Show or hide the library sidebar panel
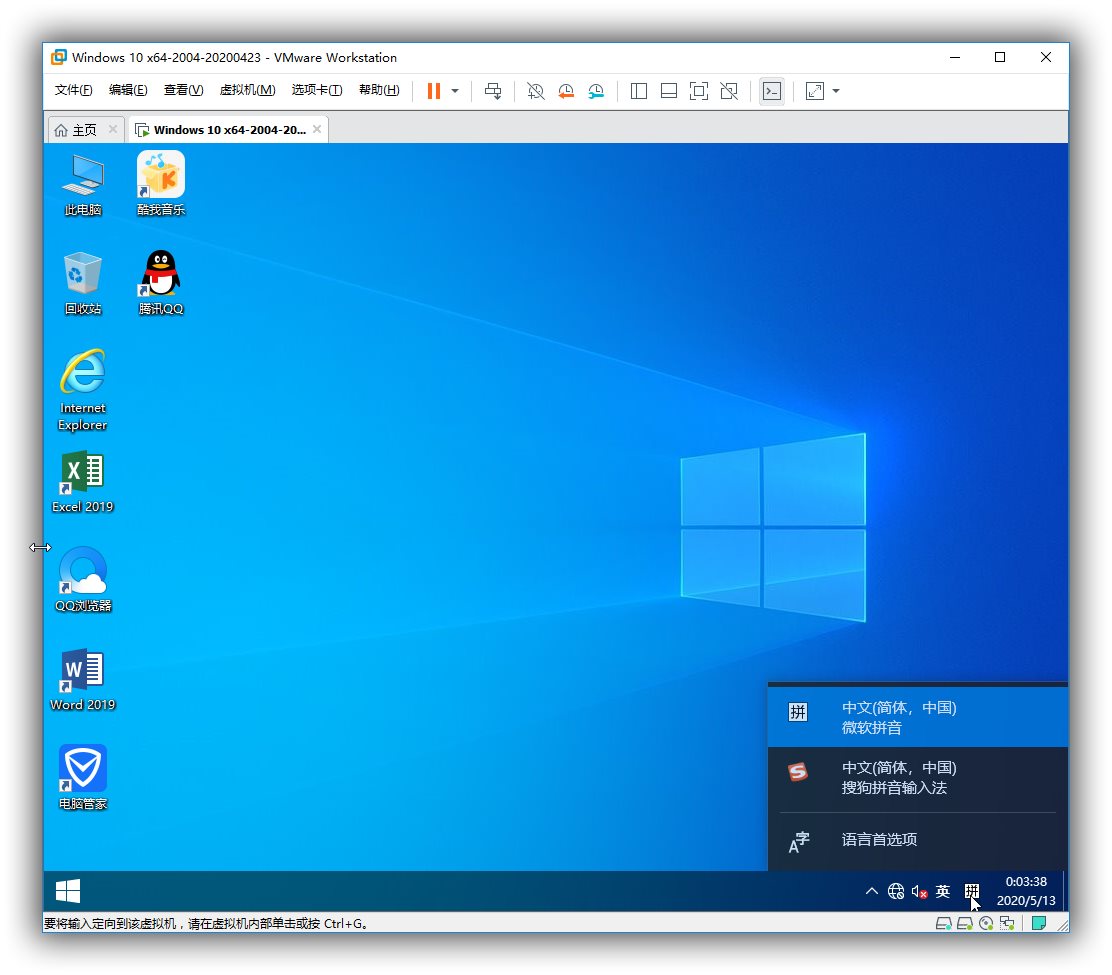This screenshot has height=975, width=1112. [x=638, y=91]
